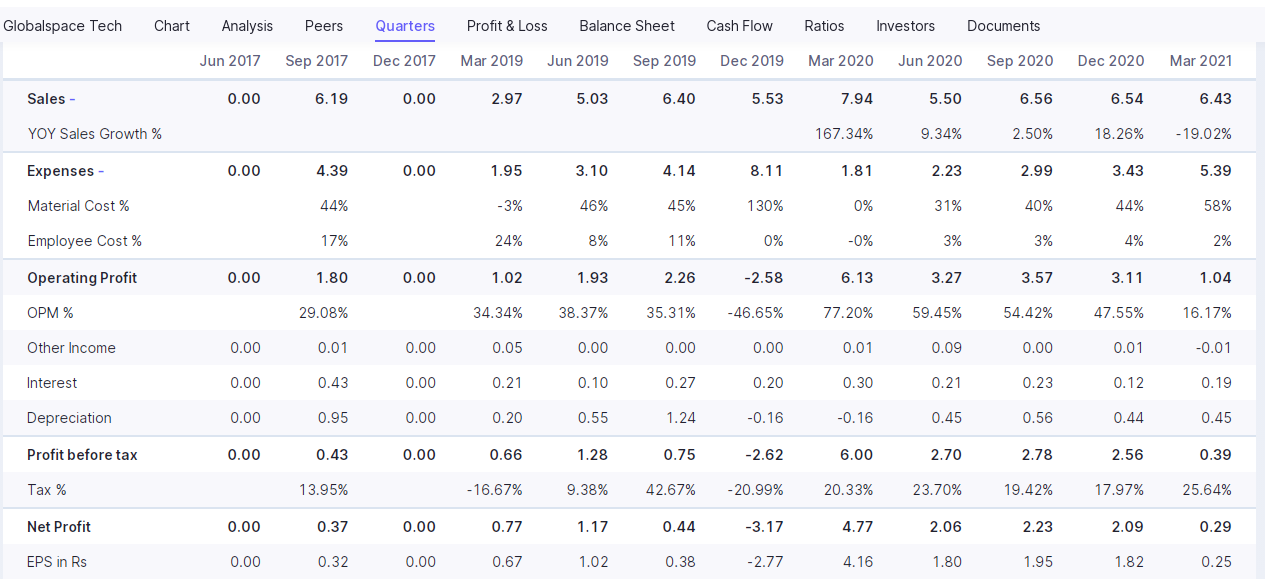Switch to the Ratios tab
The width and height of the screenshot is (1265, 579).
point(824,26)
